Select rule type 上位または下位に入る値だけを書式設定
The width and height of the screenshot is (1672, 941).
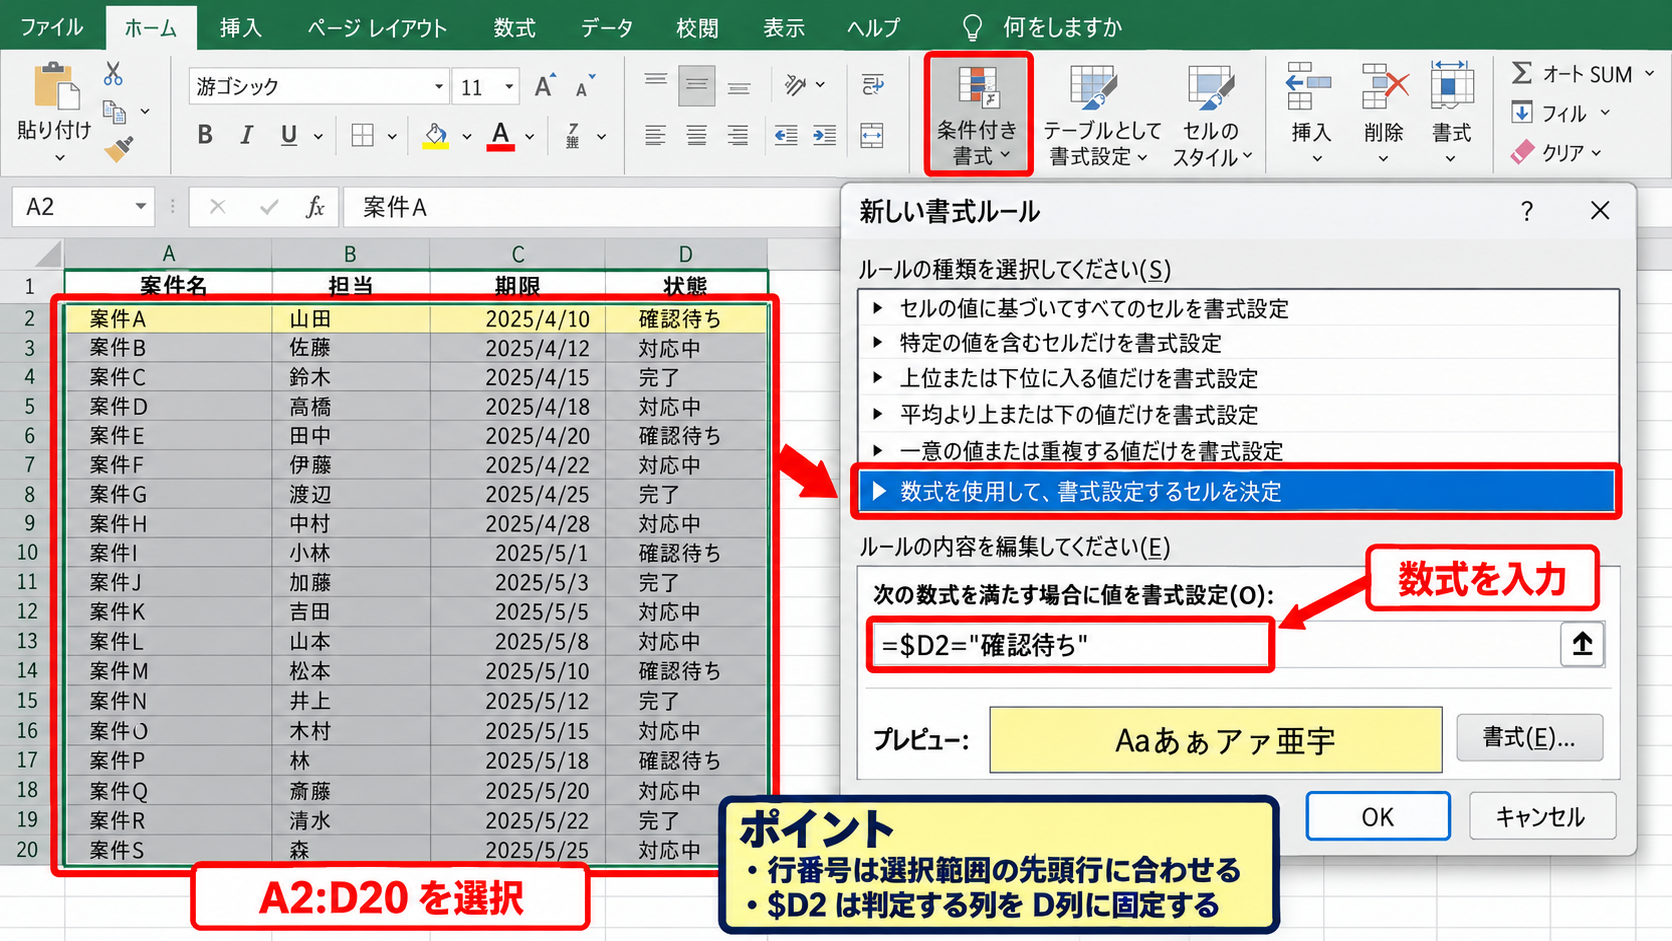pos(1238,378)
